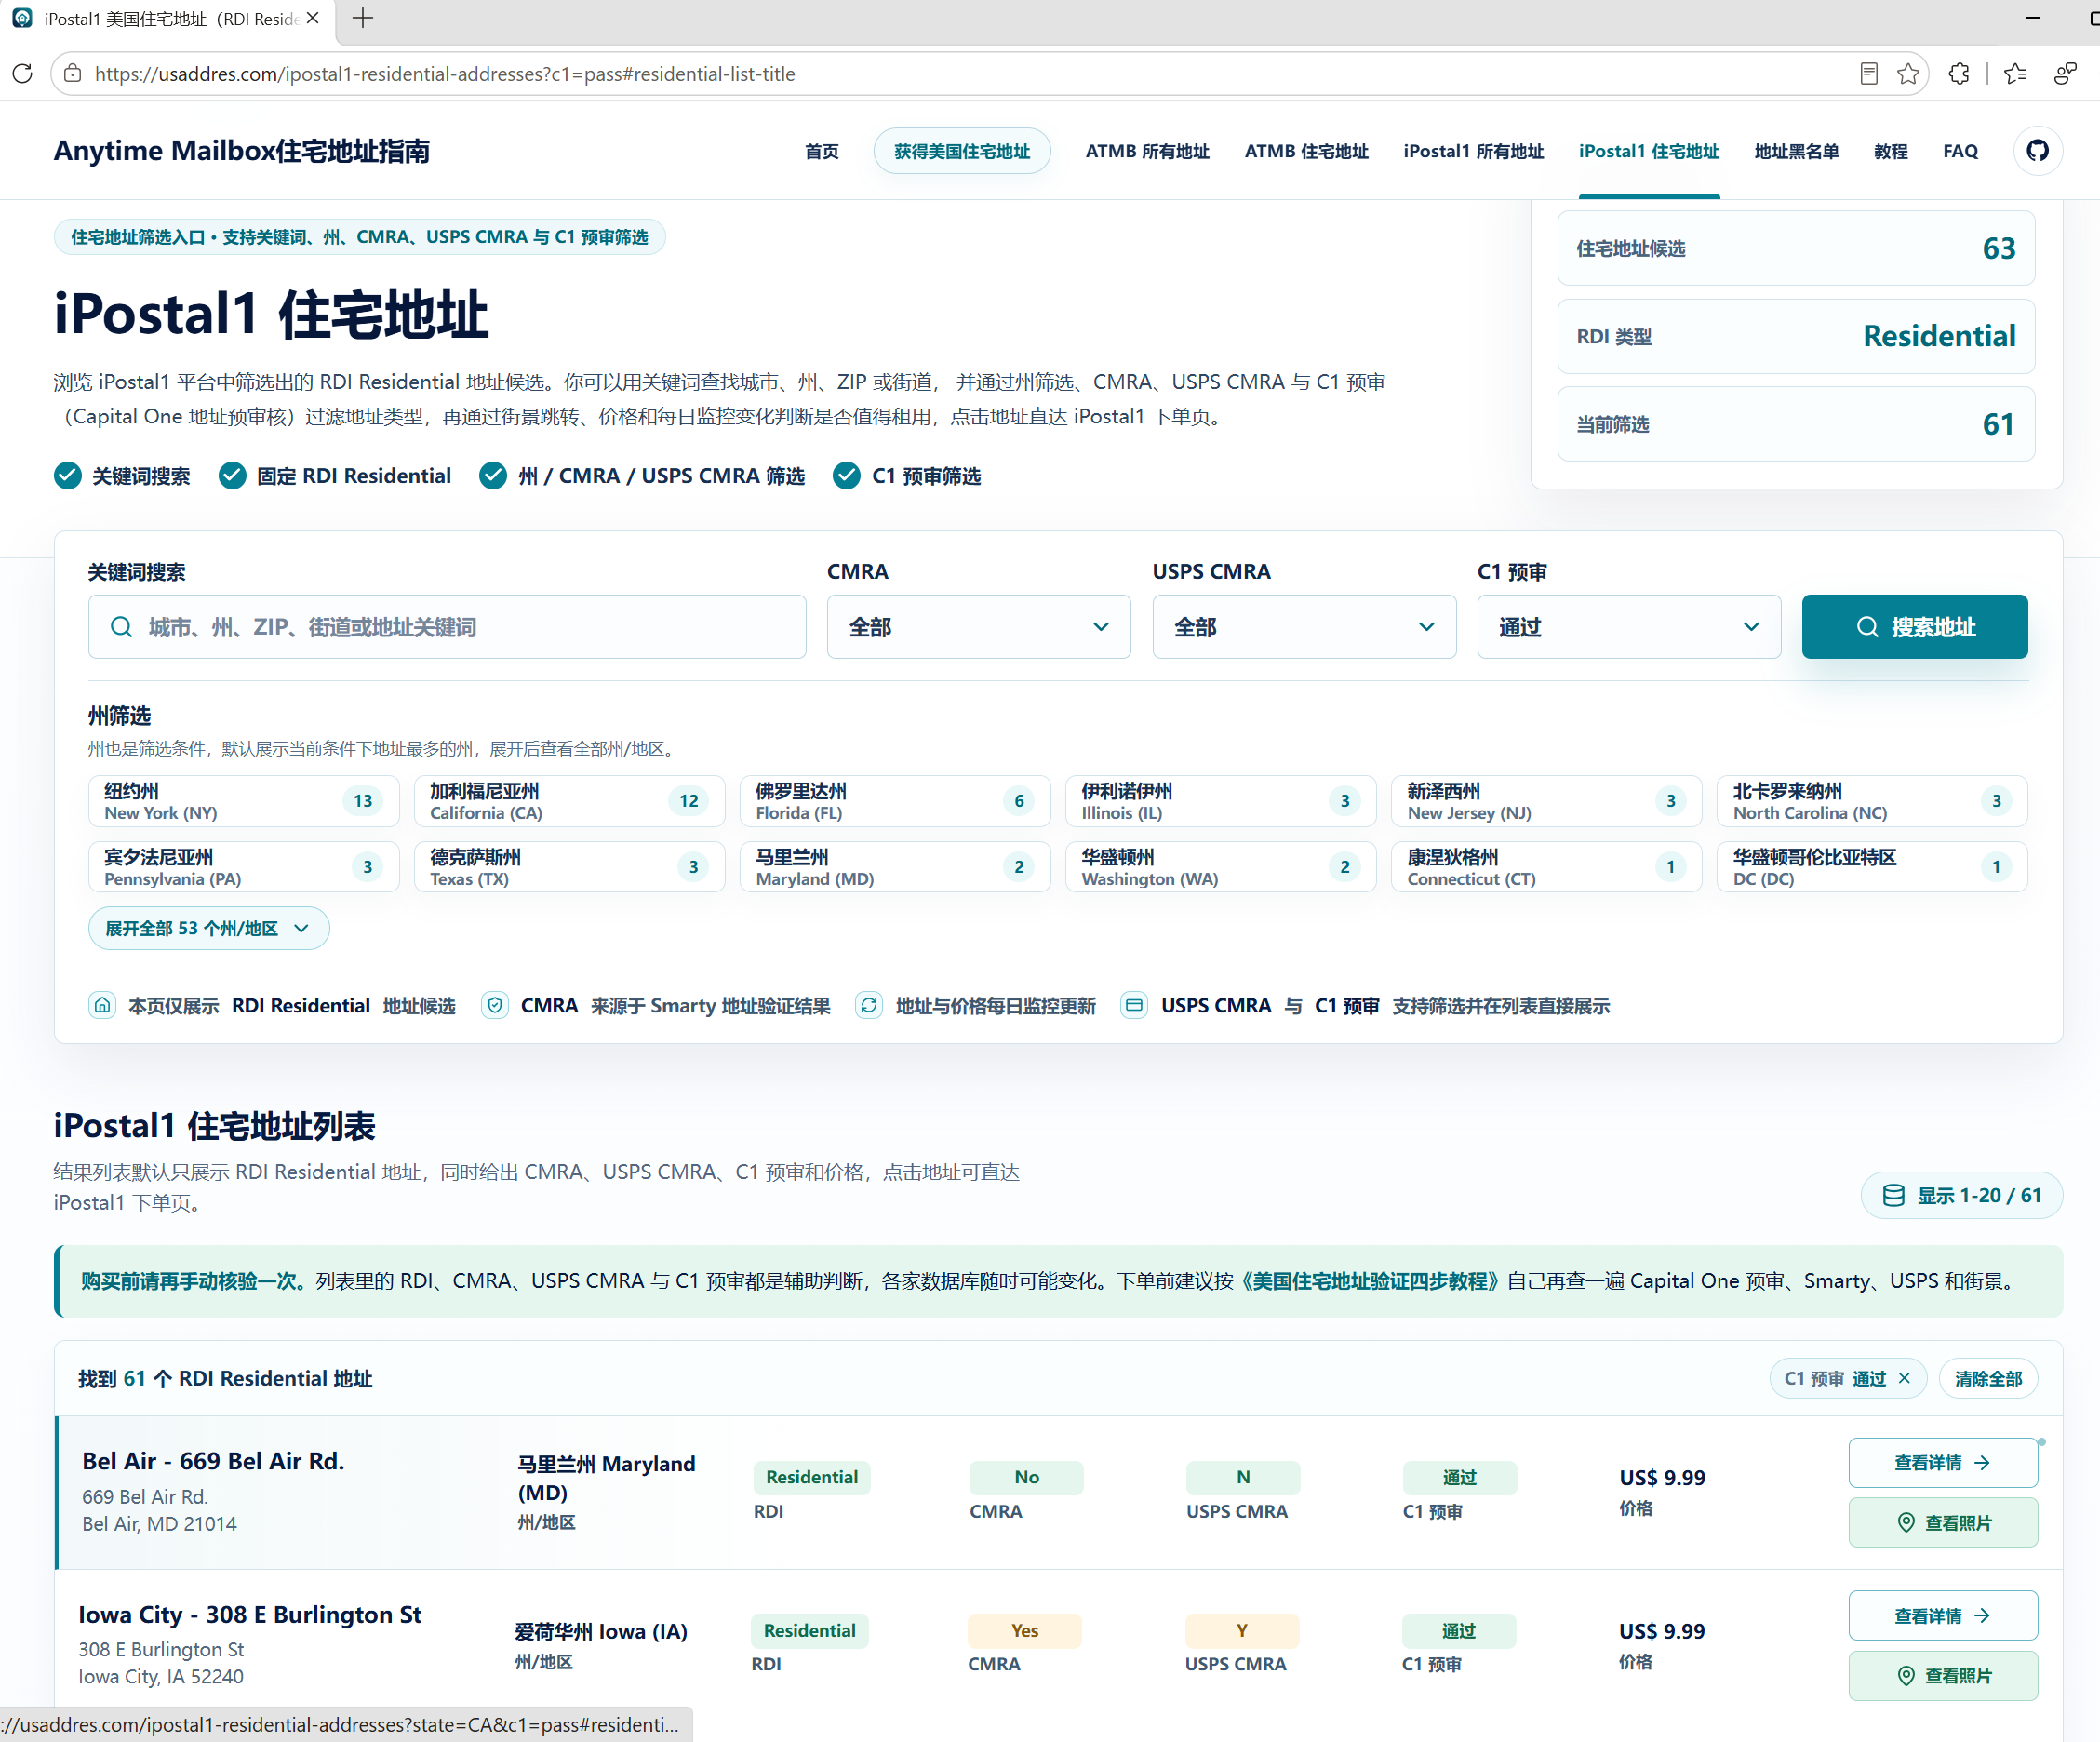Click the site info lock icon
This screenshot has width=2100, height=1742.
[x=73, y=74]
